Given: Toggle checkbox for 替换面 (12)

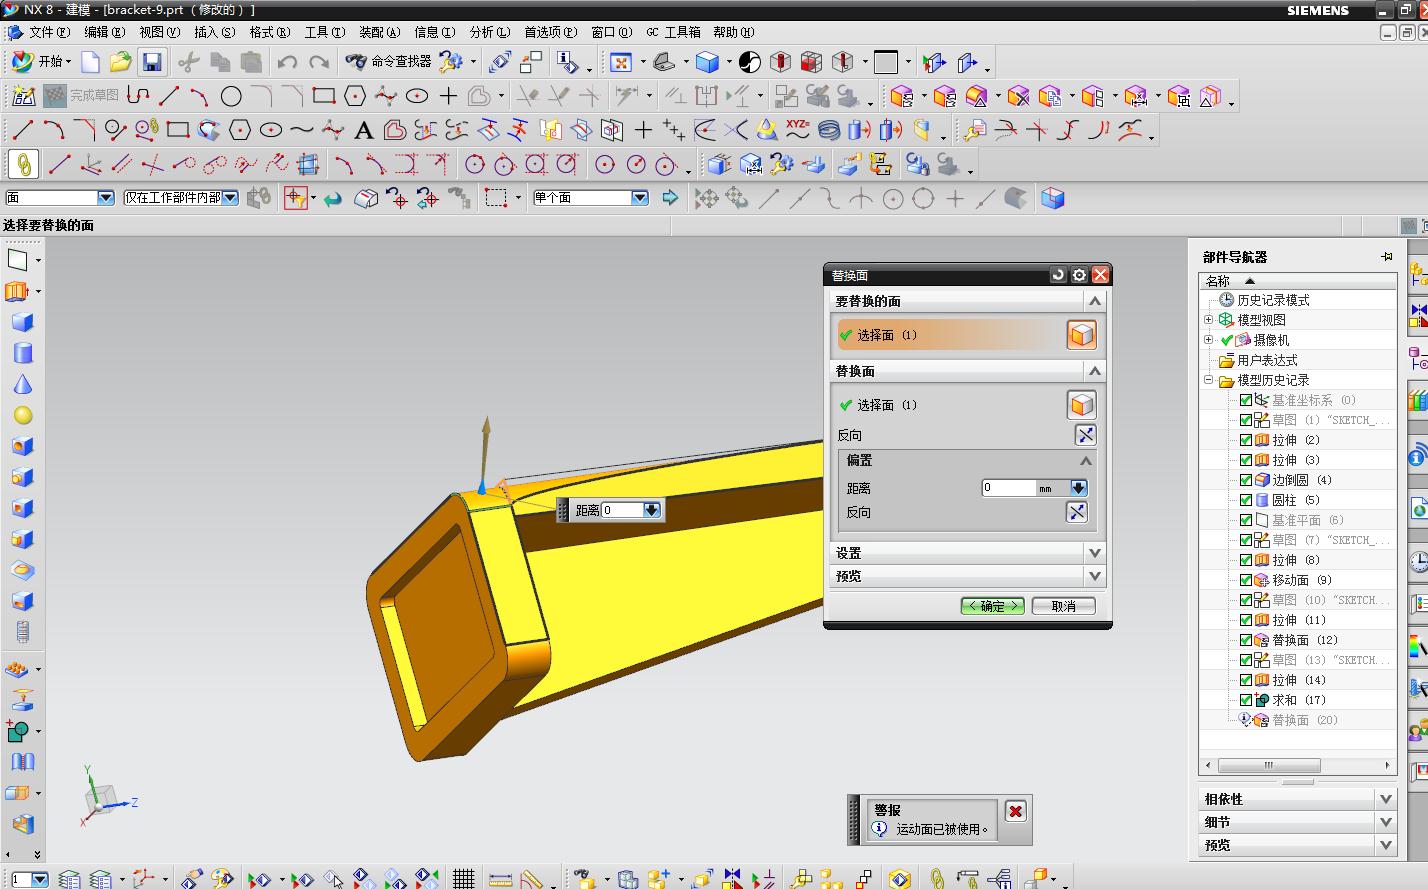Looking at the screenshot, I should (x=1246, y=640).
